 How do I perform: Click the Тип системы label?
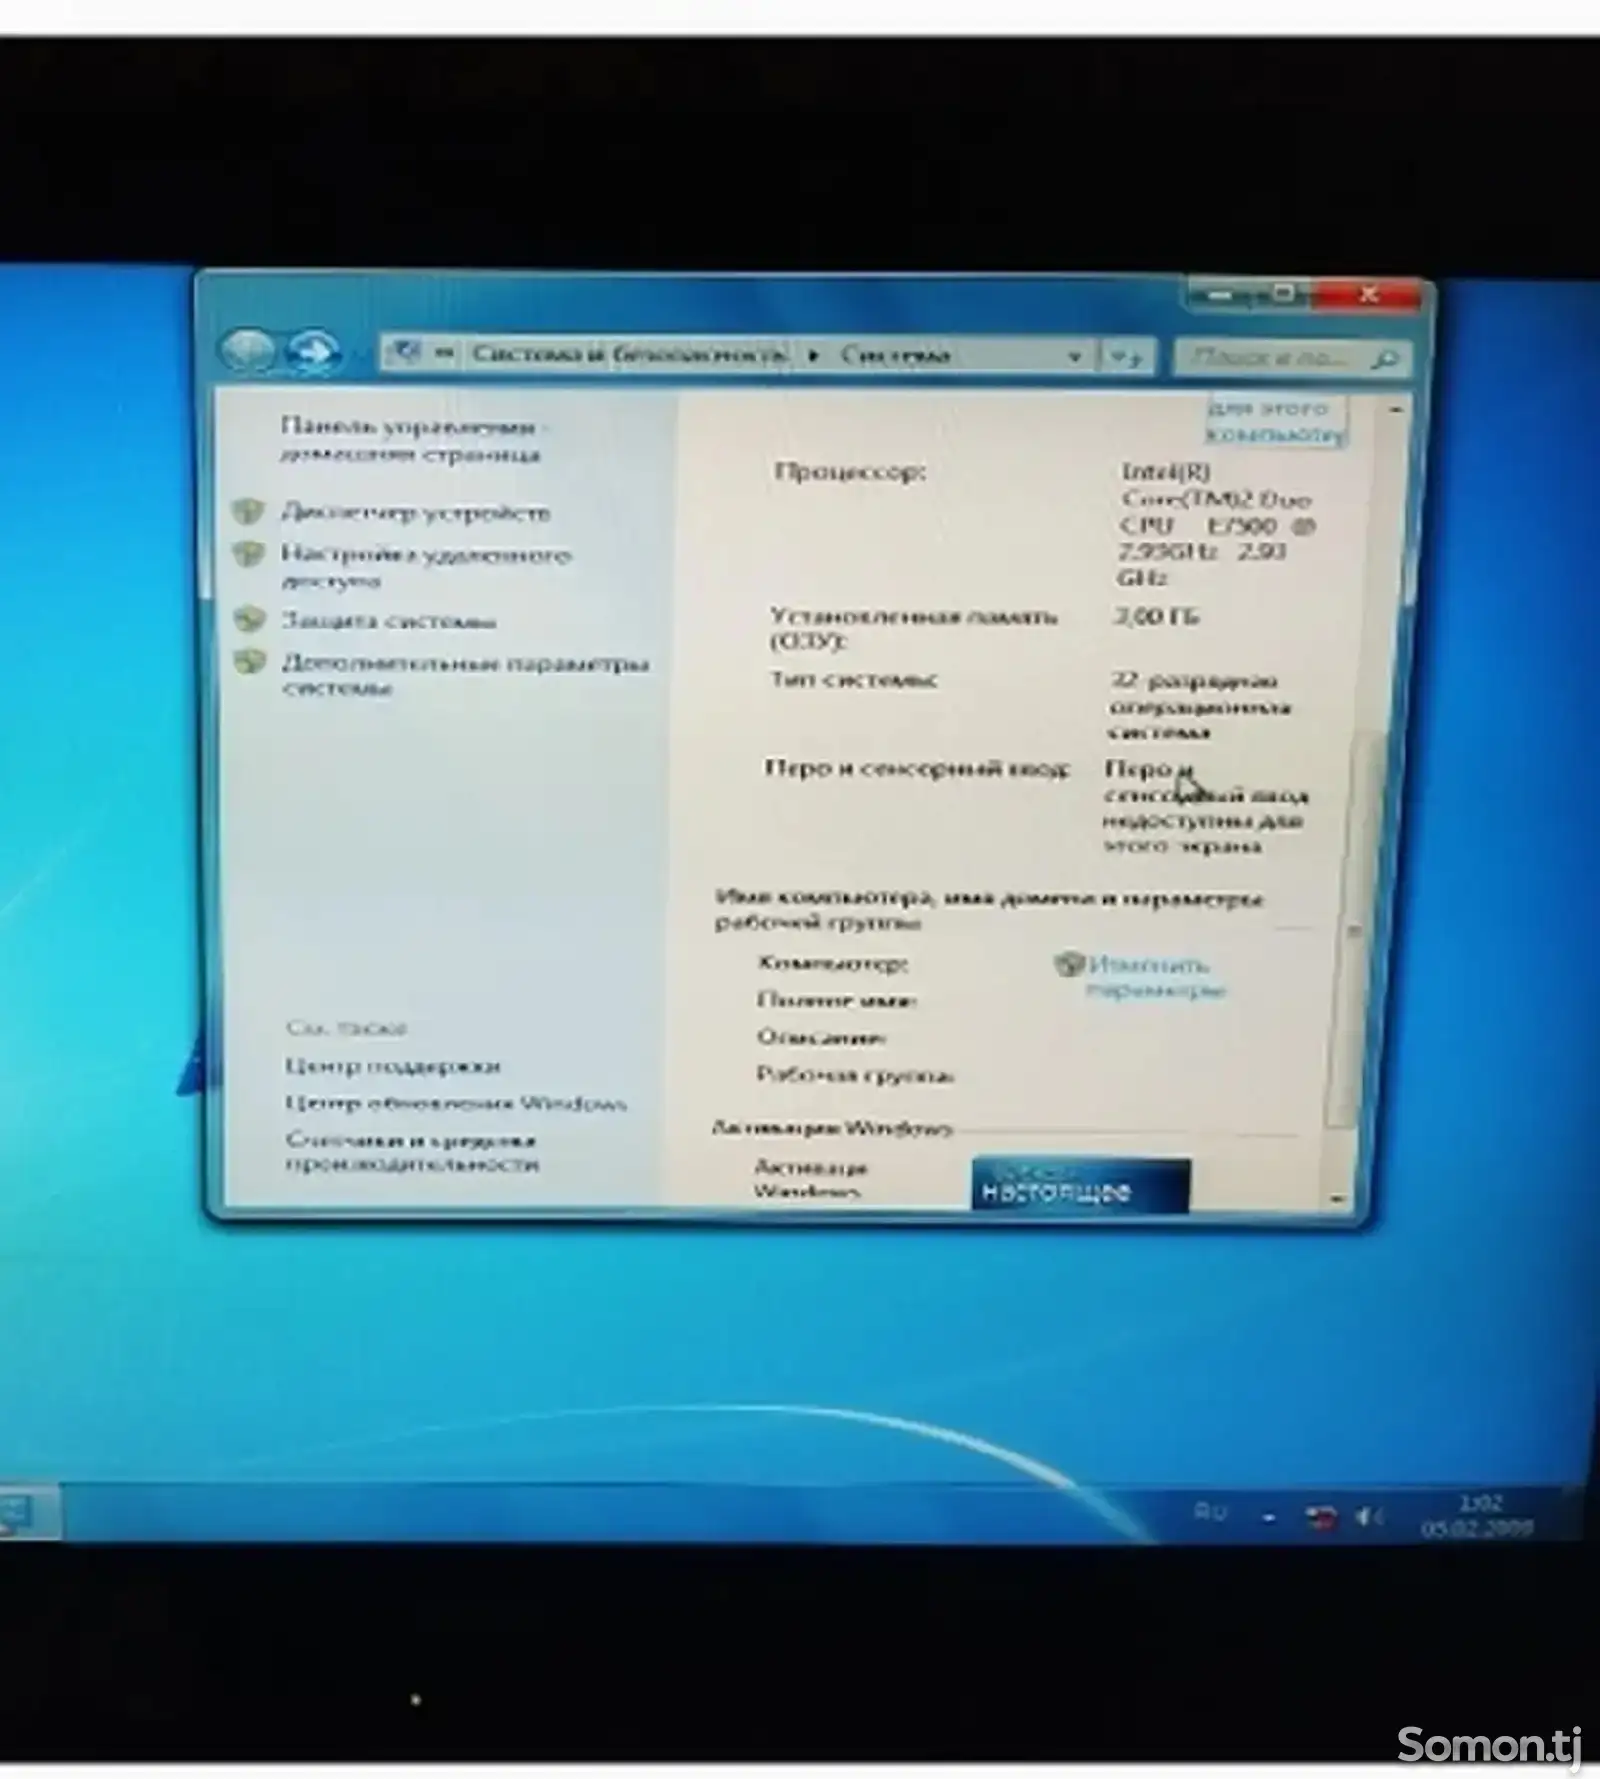(x=853, y=680)
